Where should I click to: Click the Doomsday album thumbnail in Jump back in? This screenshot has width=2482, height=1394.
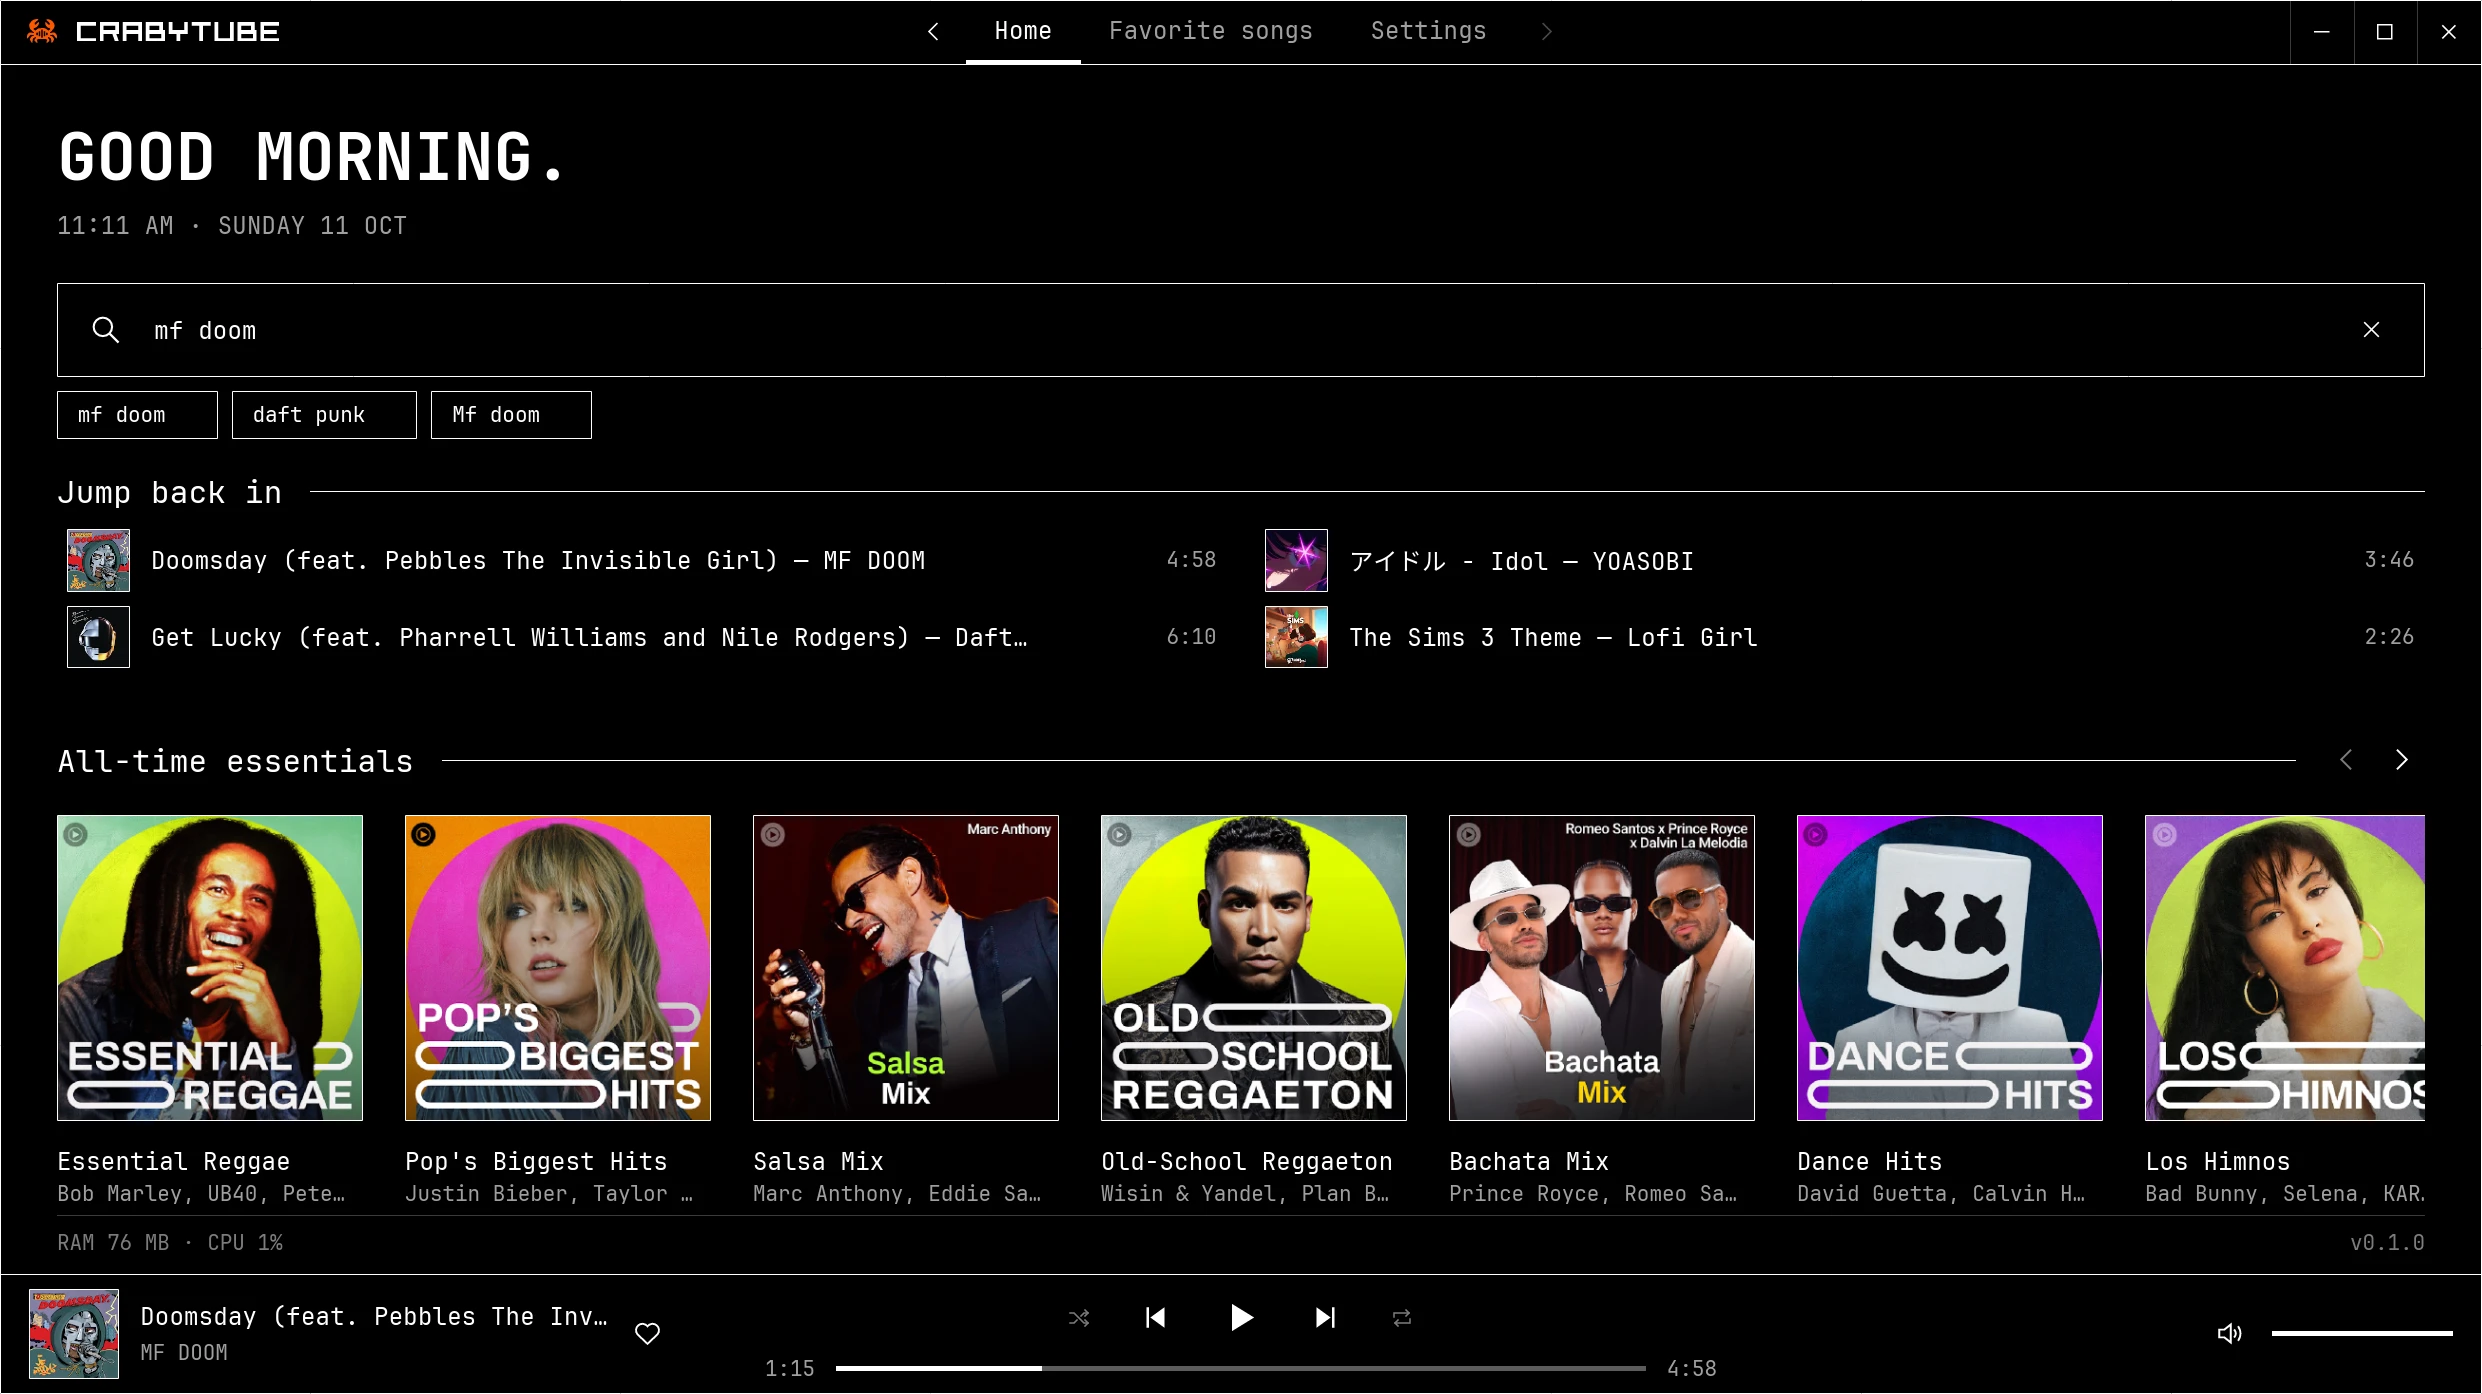point(98,560)
